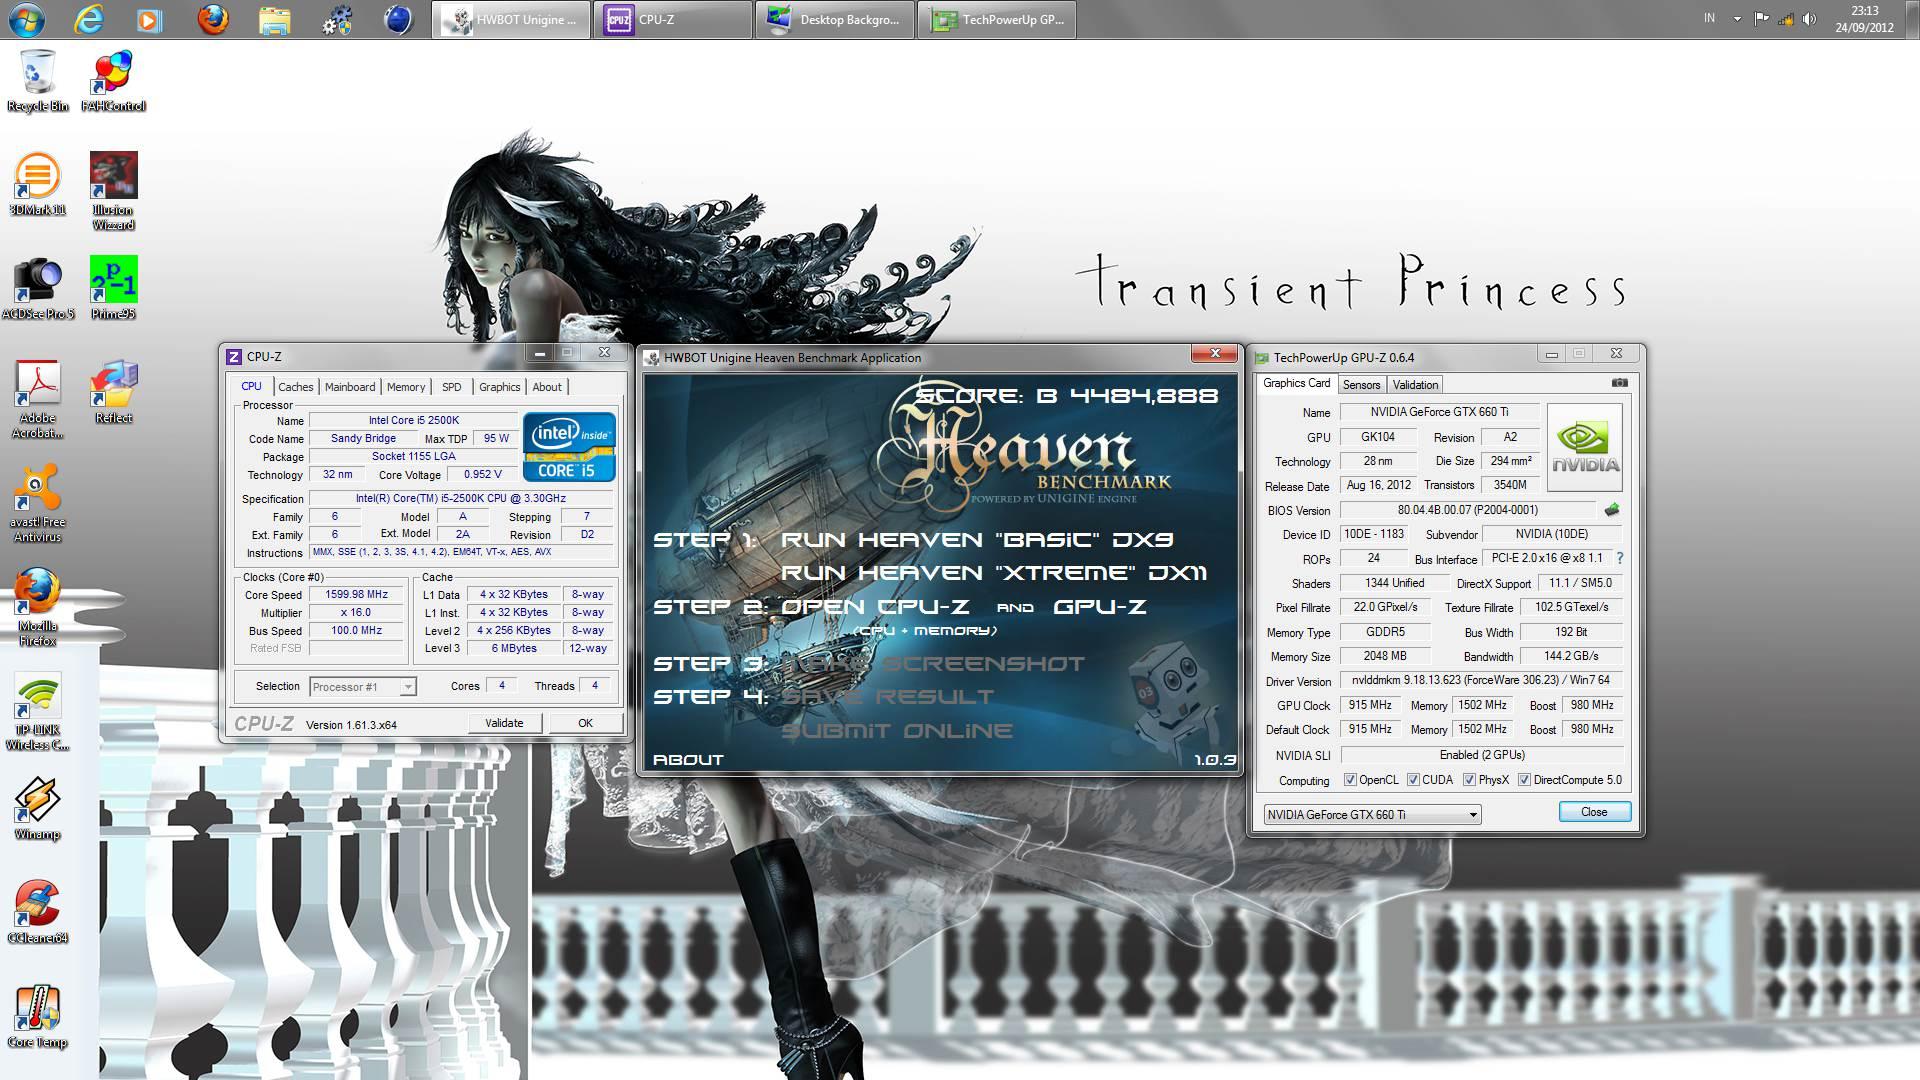Open the CPU-Z About tab
Screen dimensions: 1920x1080
[547, 387]
